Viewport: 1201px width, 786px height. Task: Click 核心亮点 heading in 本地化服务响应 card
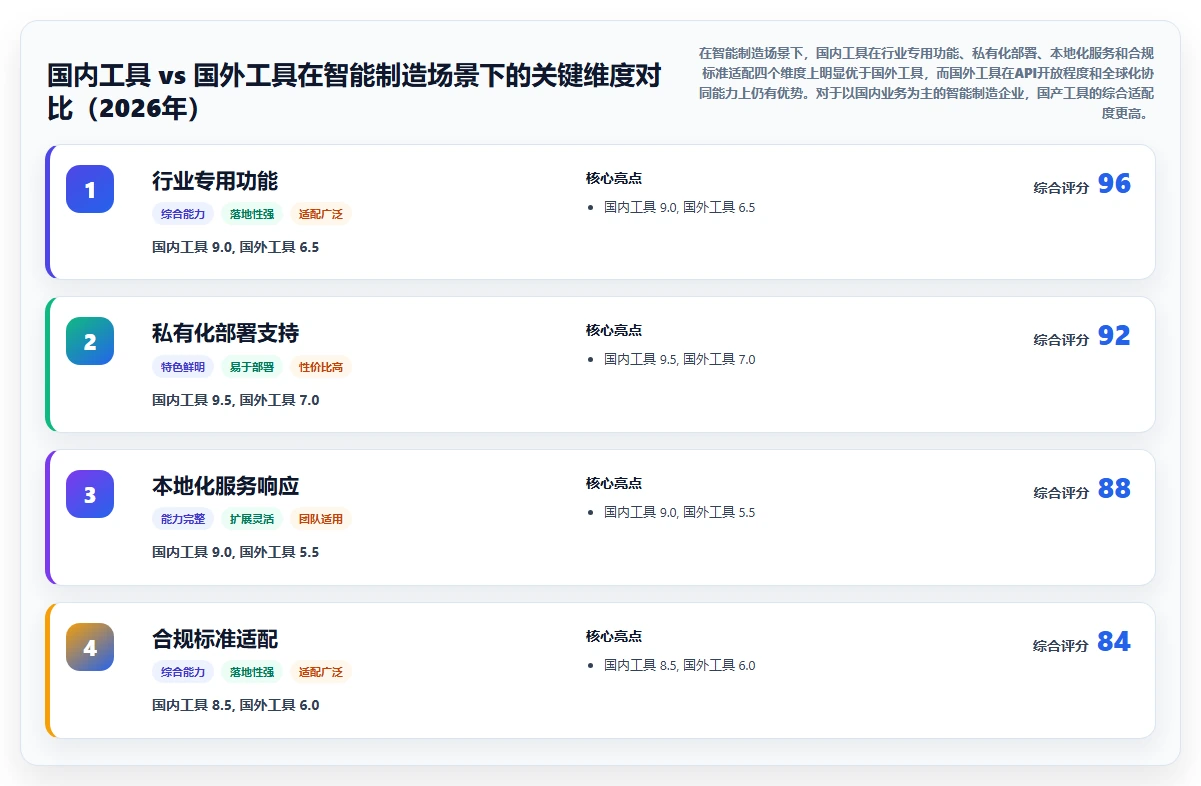(614, 483)
